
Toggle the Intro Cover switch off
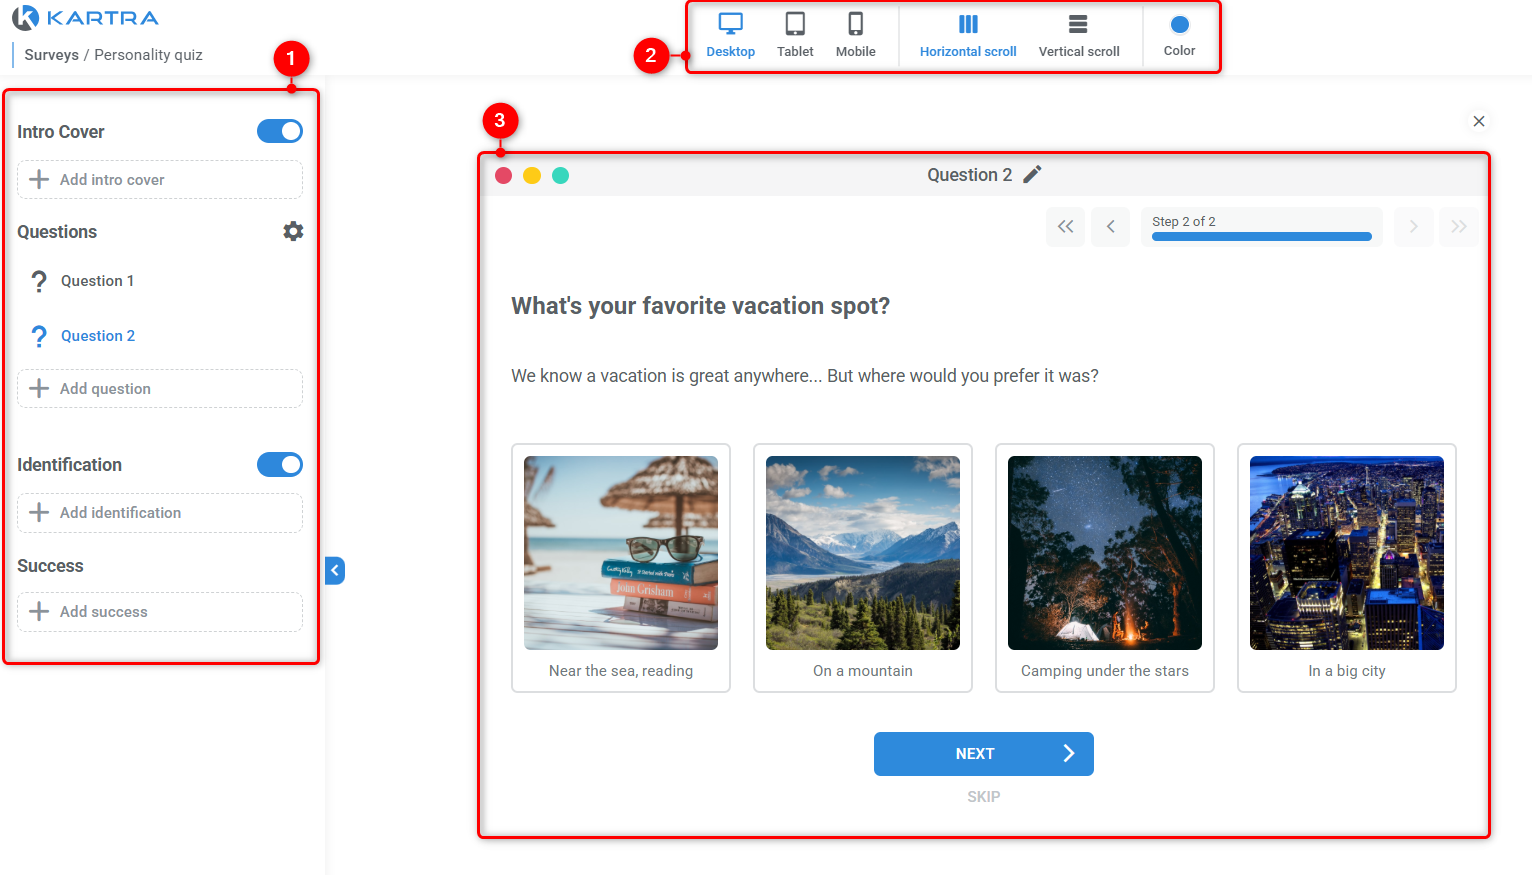pyautogui.click(x=279, y=131)
